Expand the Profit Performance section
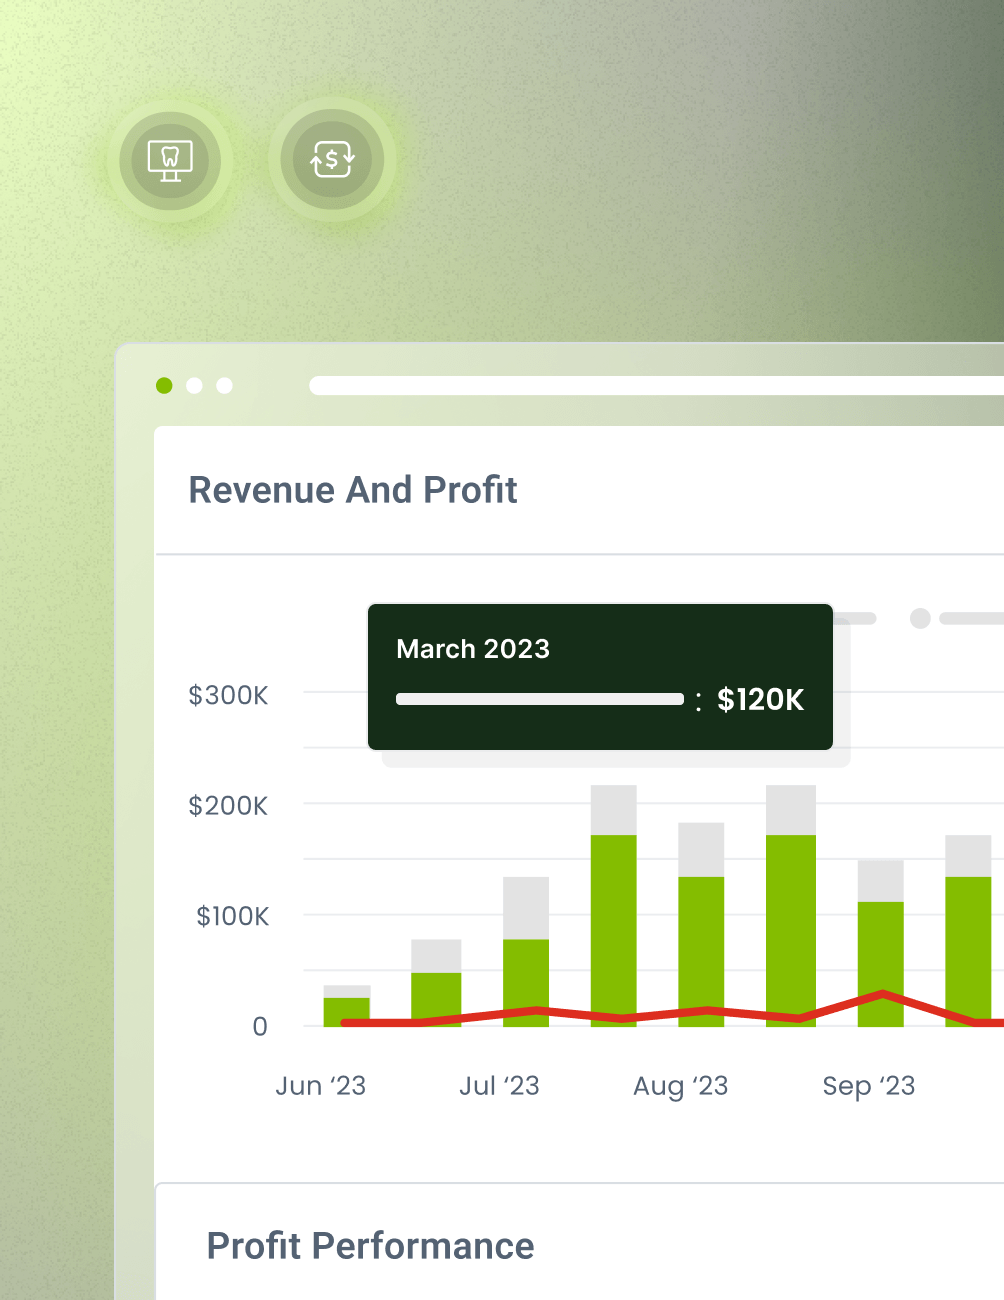1004x1300 pixels. tap(370, 1246)
